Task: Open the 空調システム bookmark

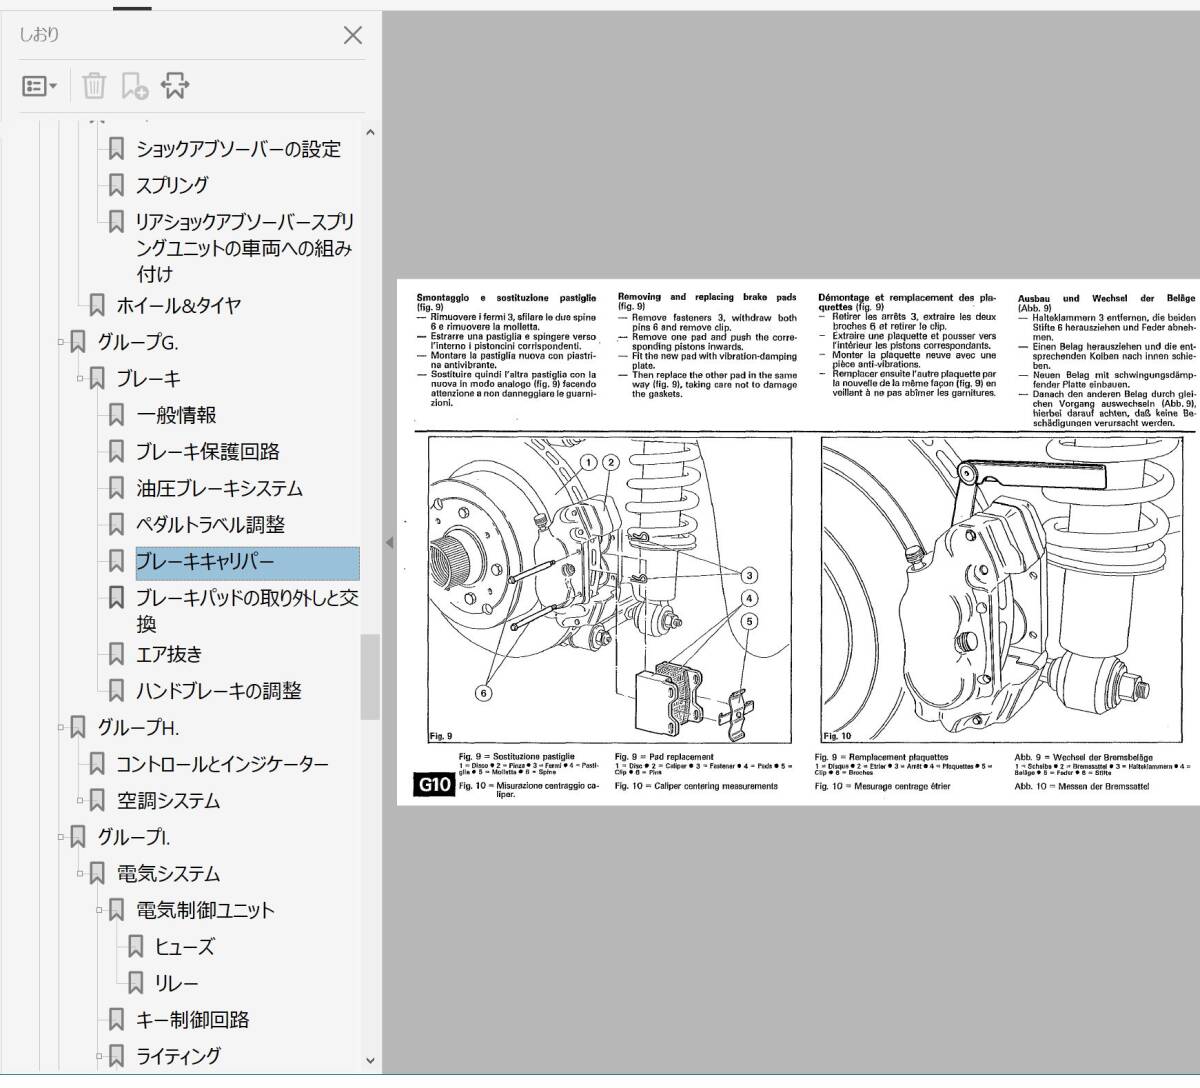Action: (168, 800)
